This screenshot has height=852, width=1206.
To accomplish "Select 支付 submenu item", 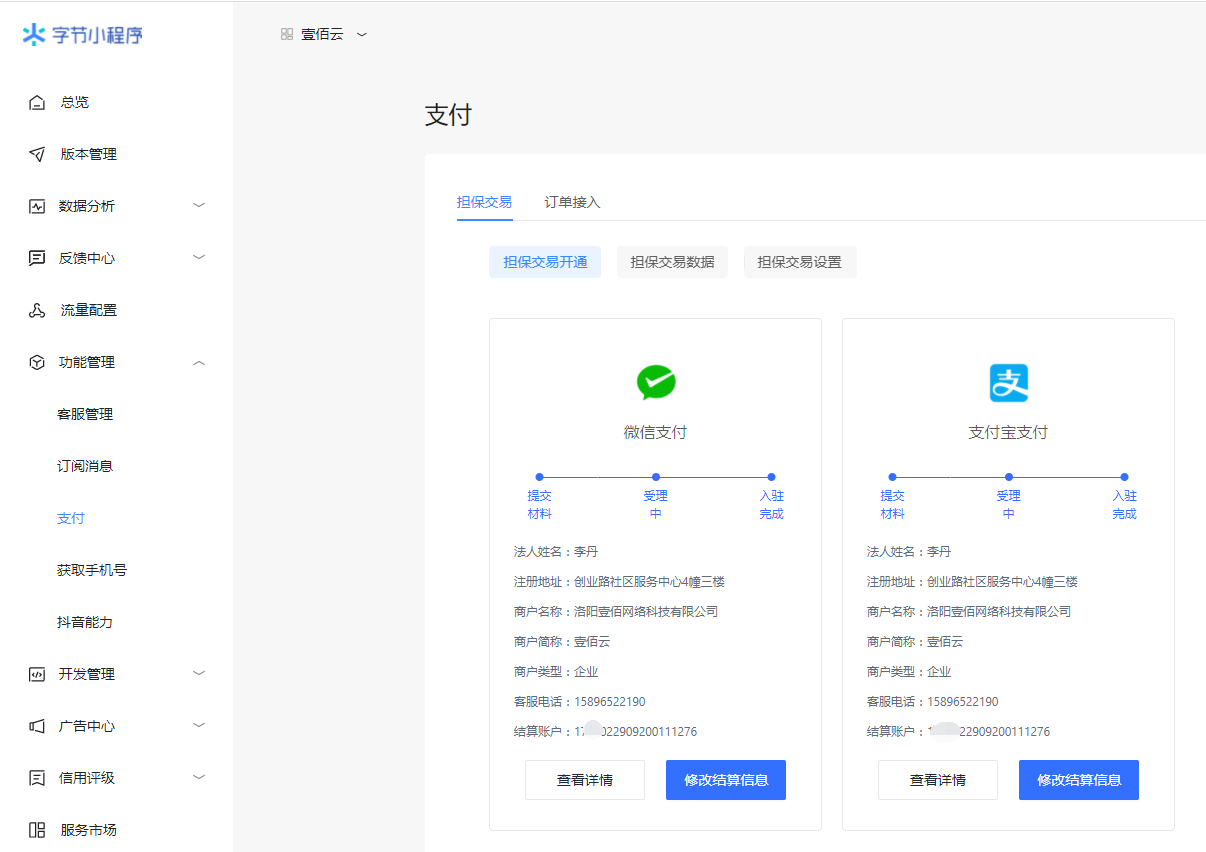I will click(x=71, y=518).
